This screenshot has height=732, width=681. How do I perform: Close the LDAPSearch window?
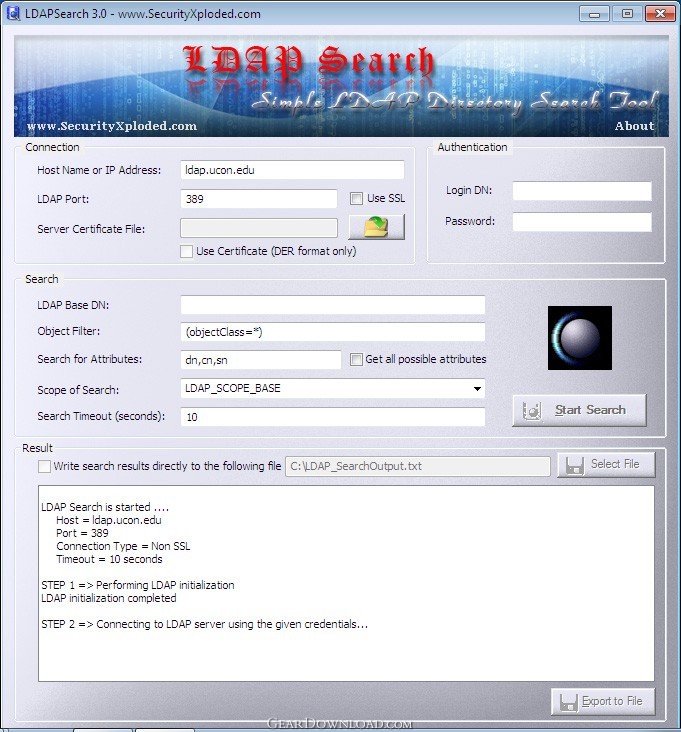coord(660,14)
